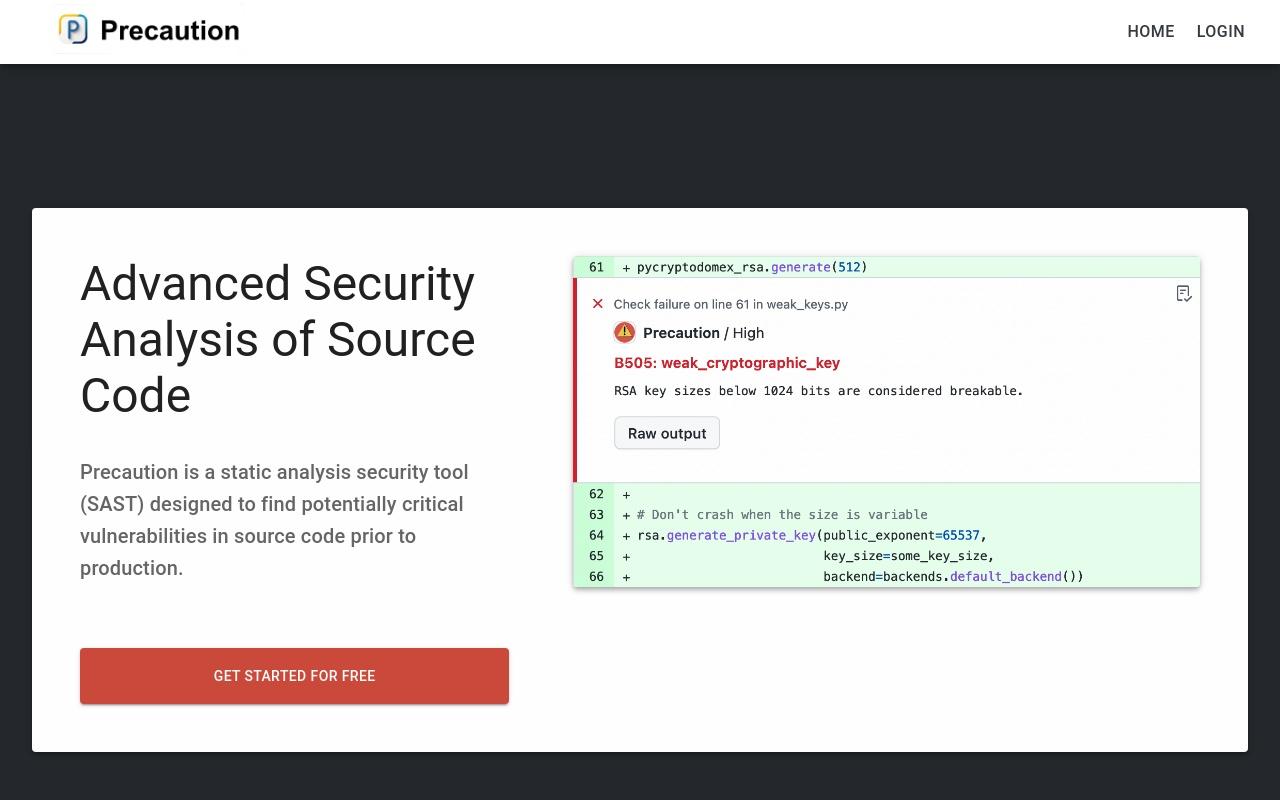This screenshot has height=800, width=1280.
Task: Open the HOME navigation item
Action: pos(1151,31)
